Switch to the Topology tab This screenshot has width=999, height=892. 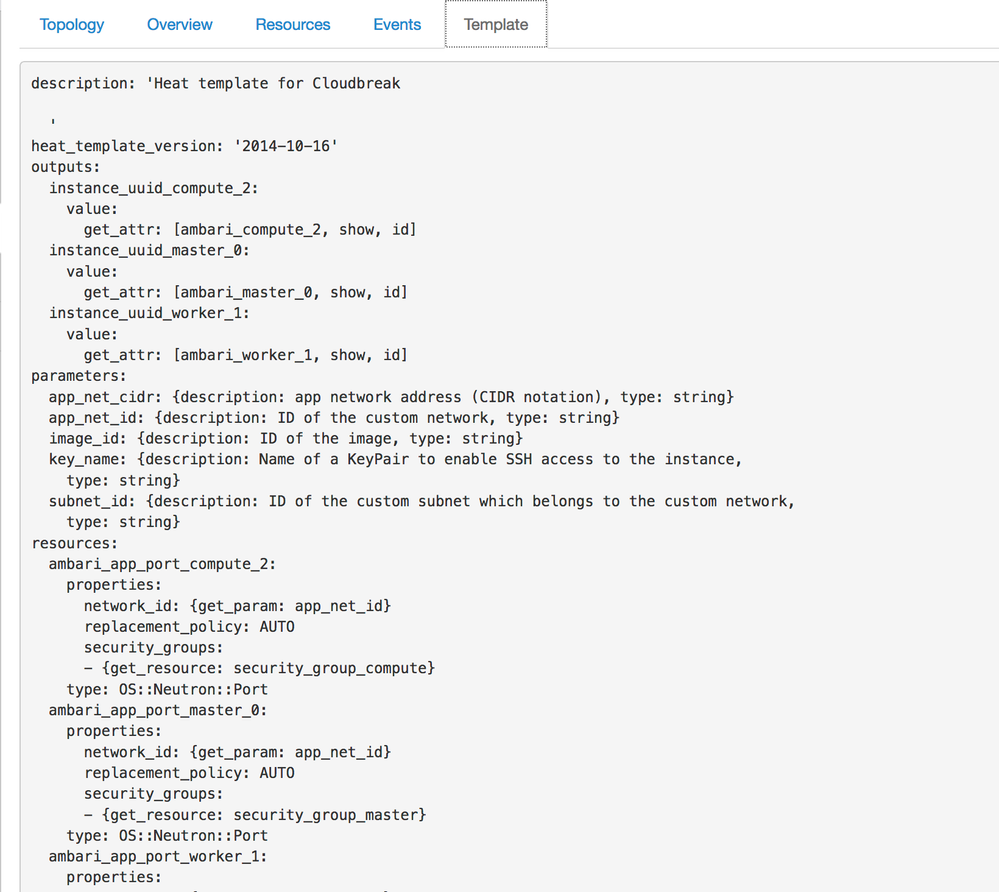pos(71,24)
